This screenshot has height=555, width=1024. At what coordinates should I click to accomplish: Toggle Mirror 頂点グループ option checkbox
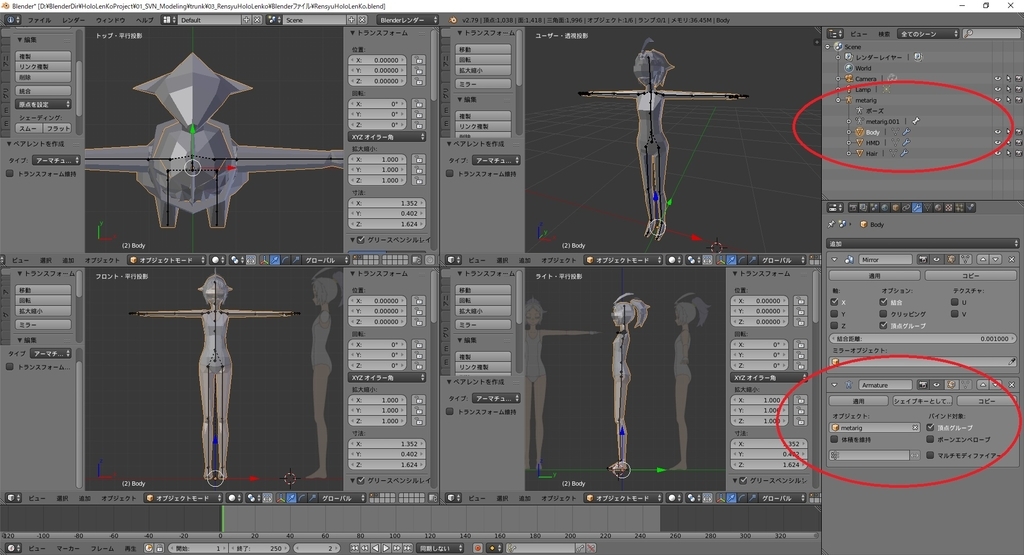point(883,325)
